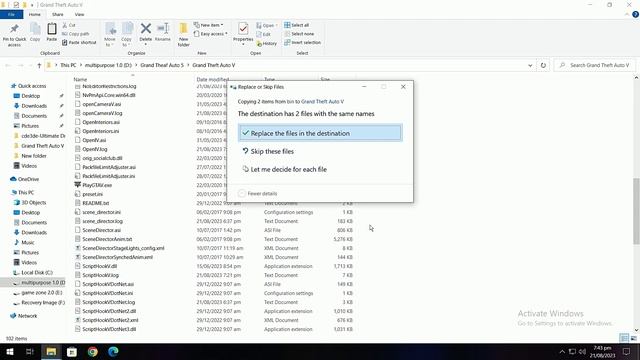Click the file list vertical scrollbar
This screenshot has height=360, width=640.
636,211
